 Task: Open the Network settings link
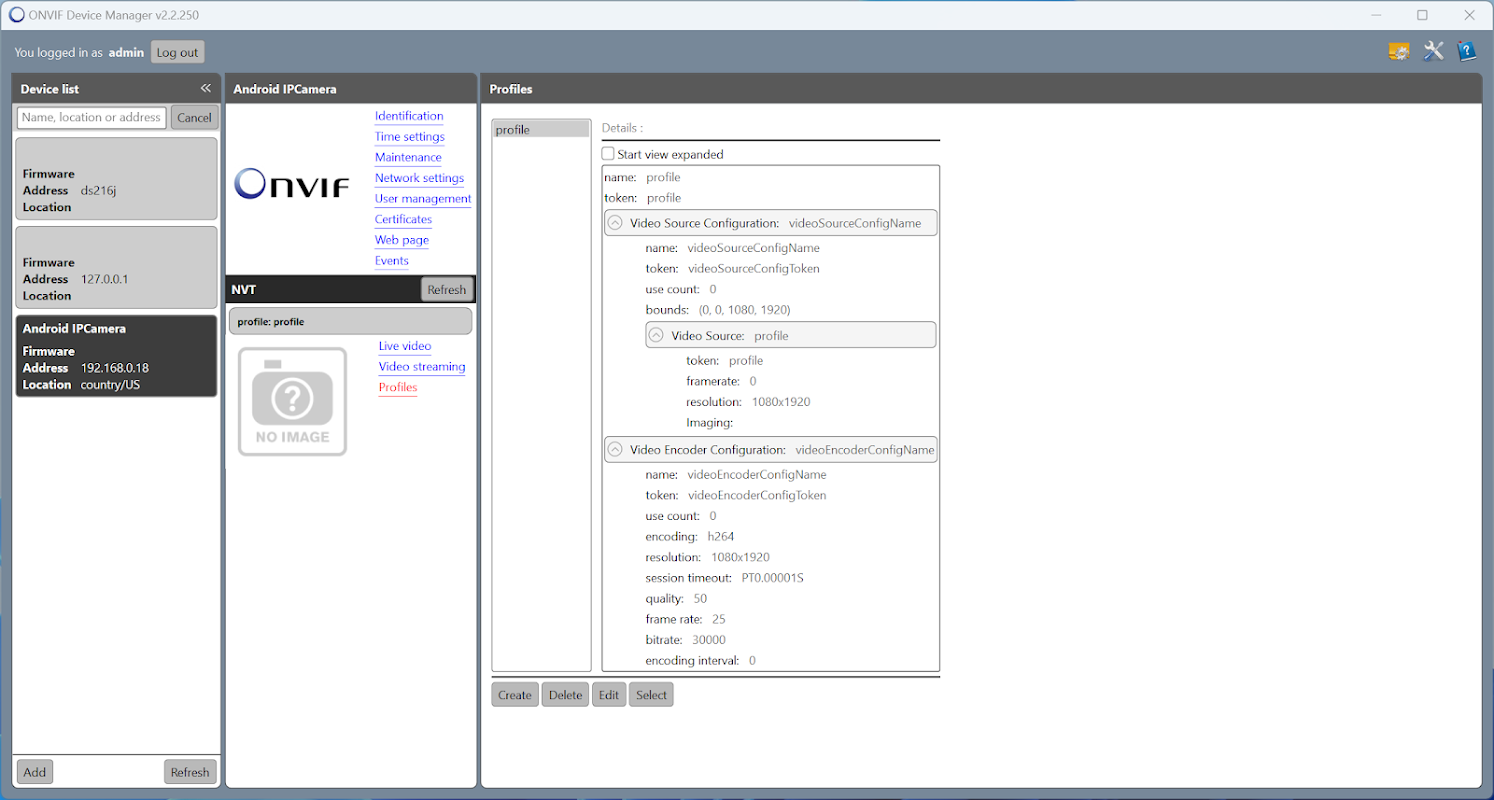click(x=419, y=178)
